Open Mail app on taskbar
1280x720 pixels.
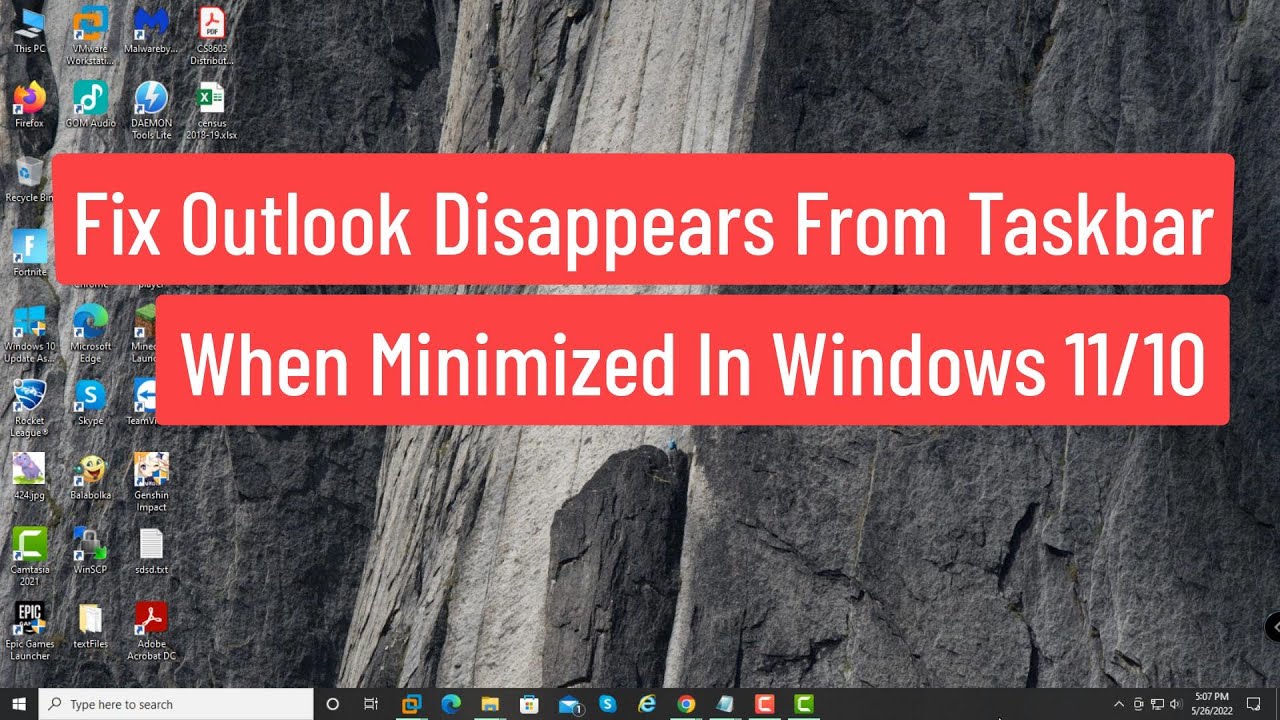(x=569, y=704)
